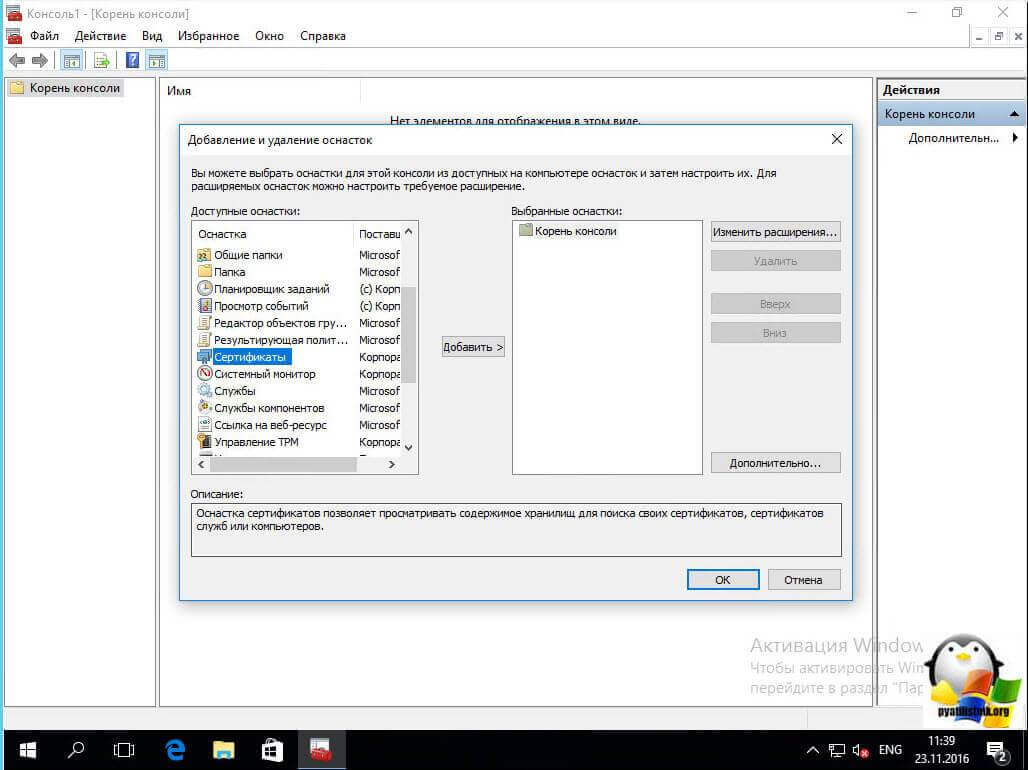Select the Системный монитор snap-in icon
Viewport: 1028px width, 770px height.
click(204, 374)
